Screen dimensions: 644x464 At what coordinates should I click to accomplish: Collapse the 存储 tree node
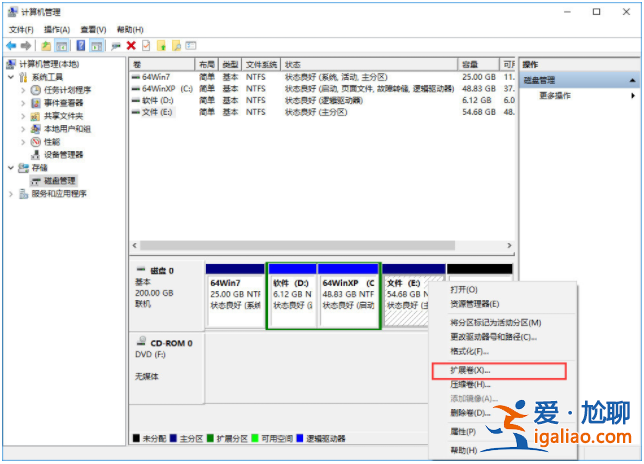[x=11, y=168]
